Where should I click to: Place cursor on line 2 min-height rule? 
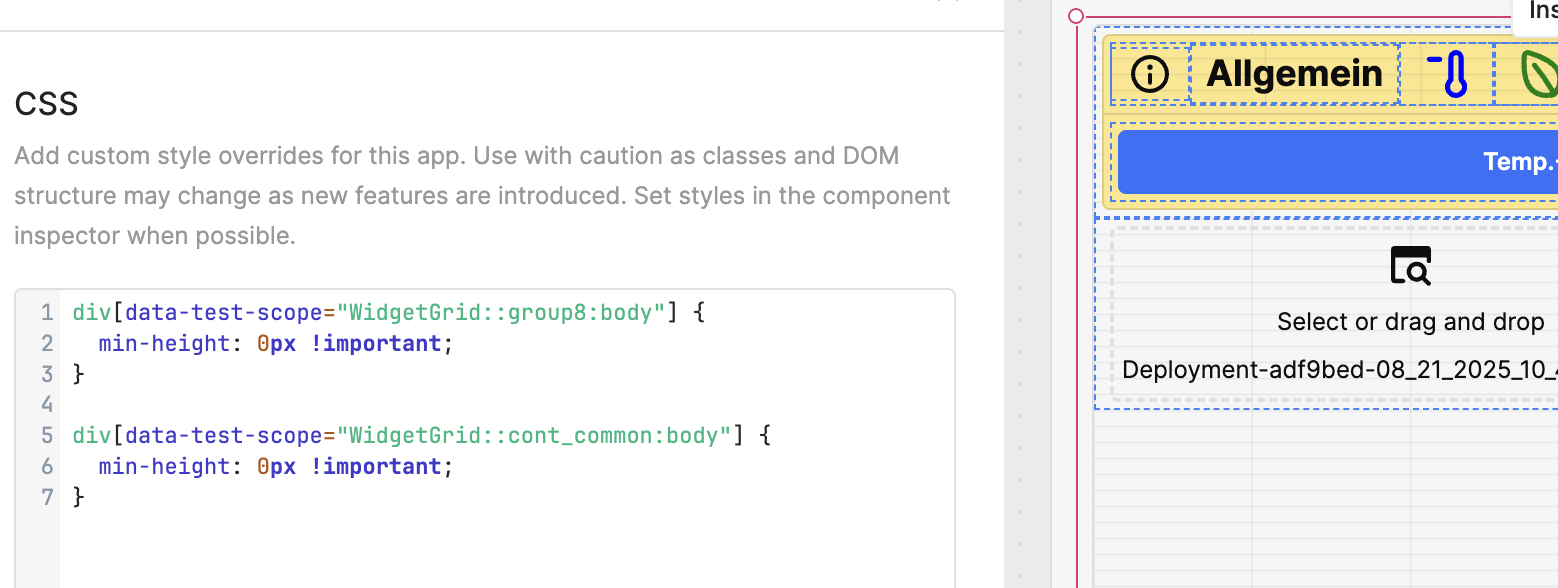pyautogui.click(x=164, y=344)
